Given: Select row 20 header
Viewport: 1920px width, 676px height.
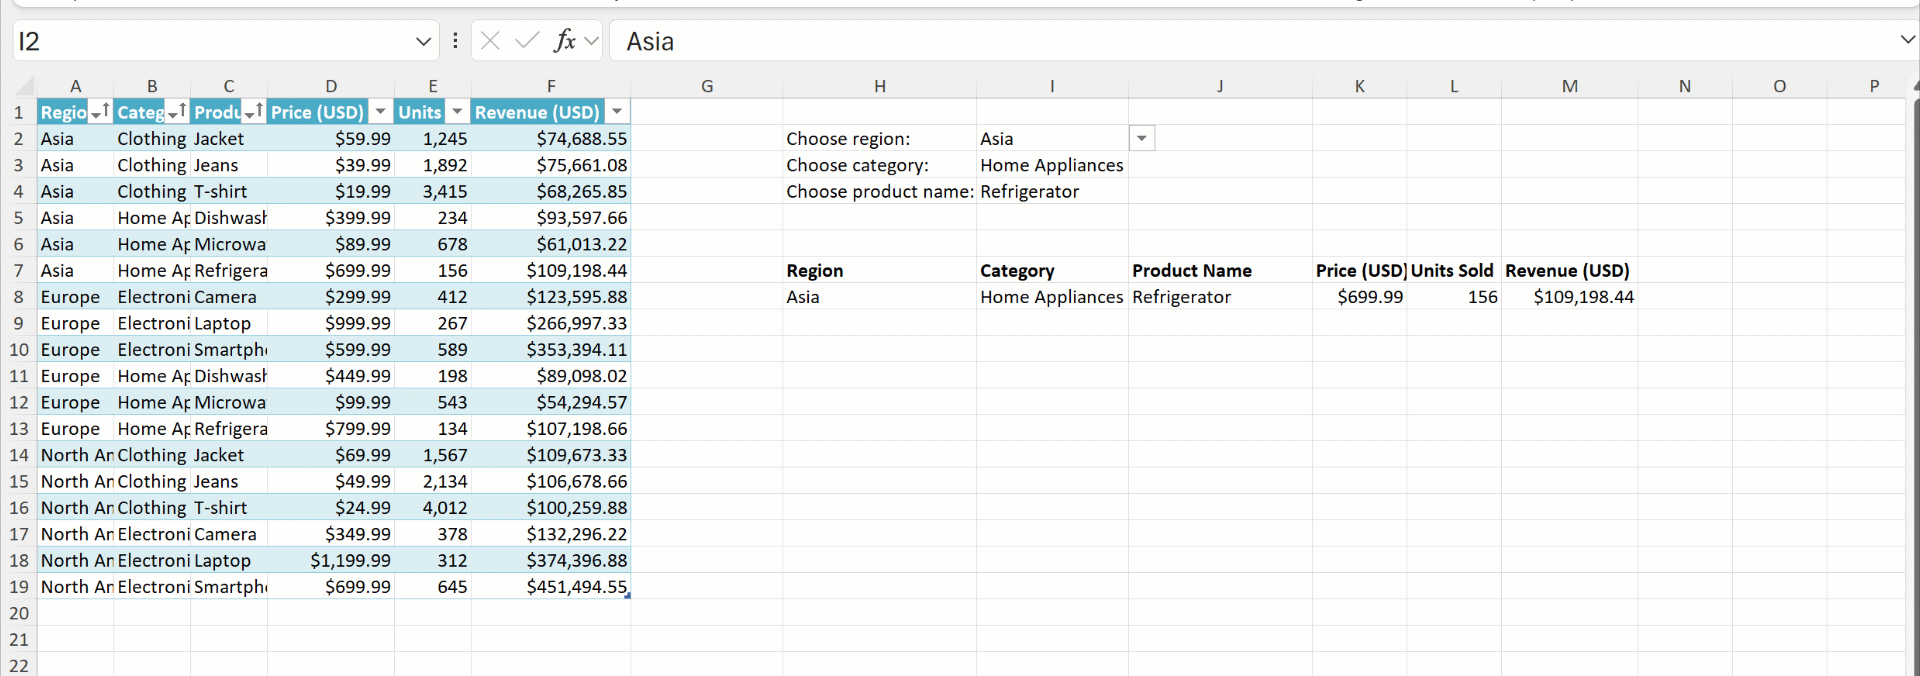Looking at the screenshot, I should click(19, 613).
